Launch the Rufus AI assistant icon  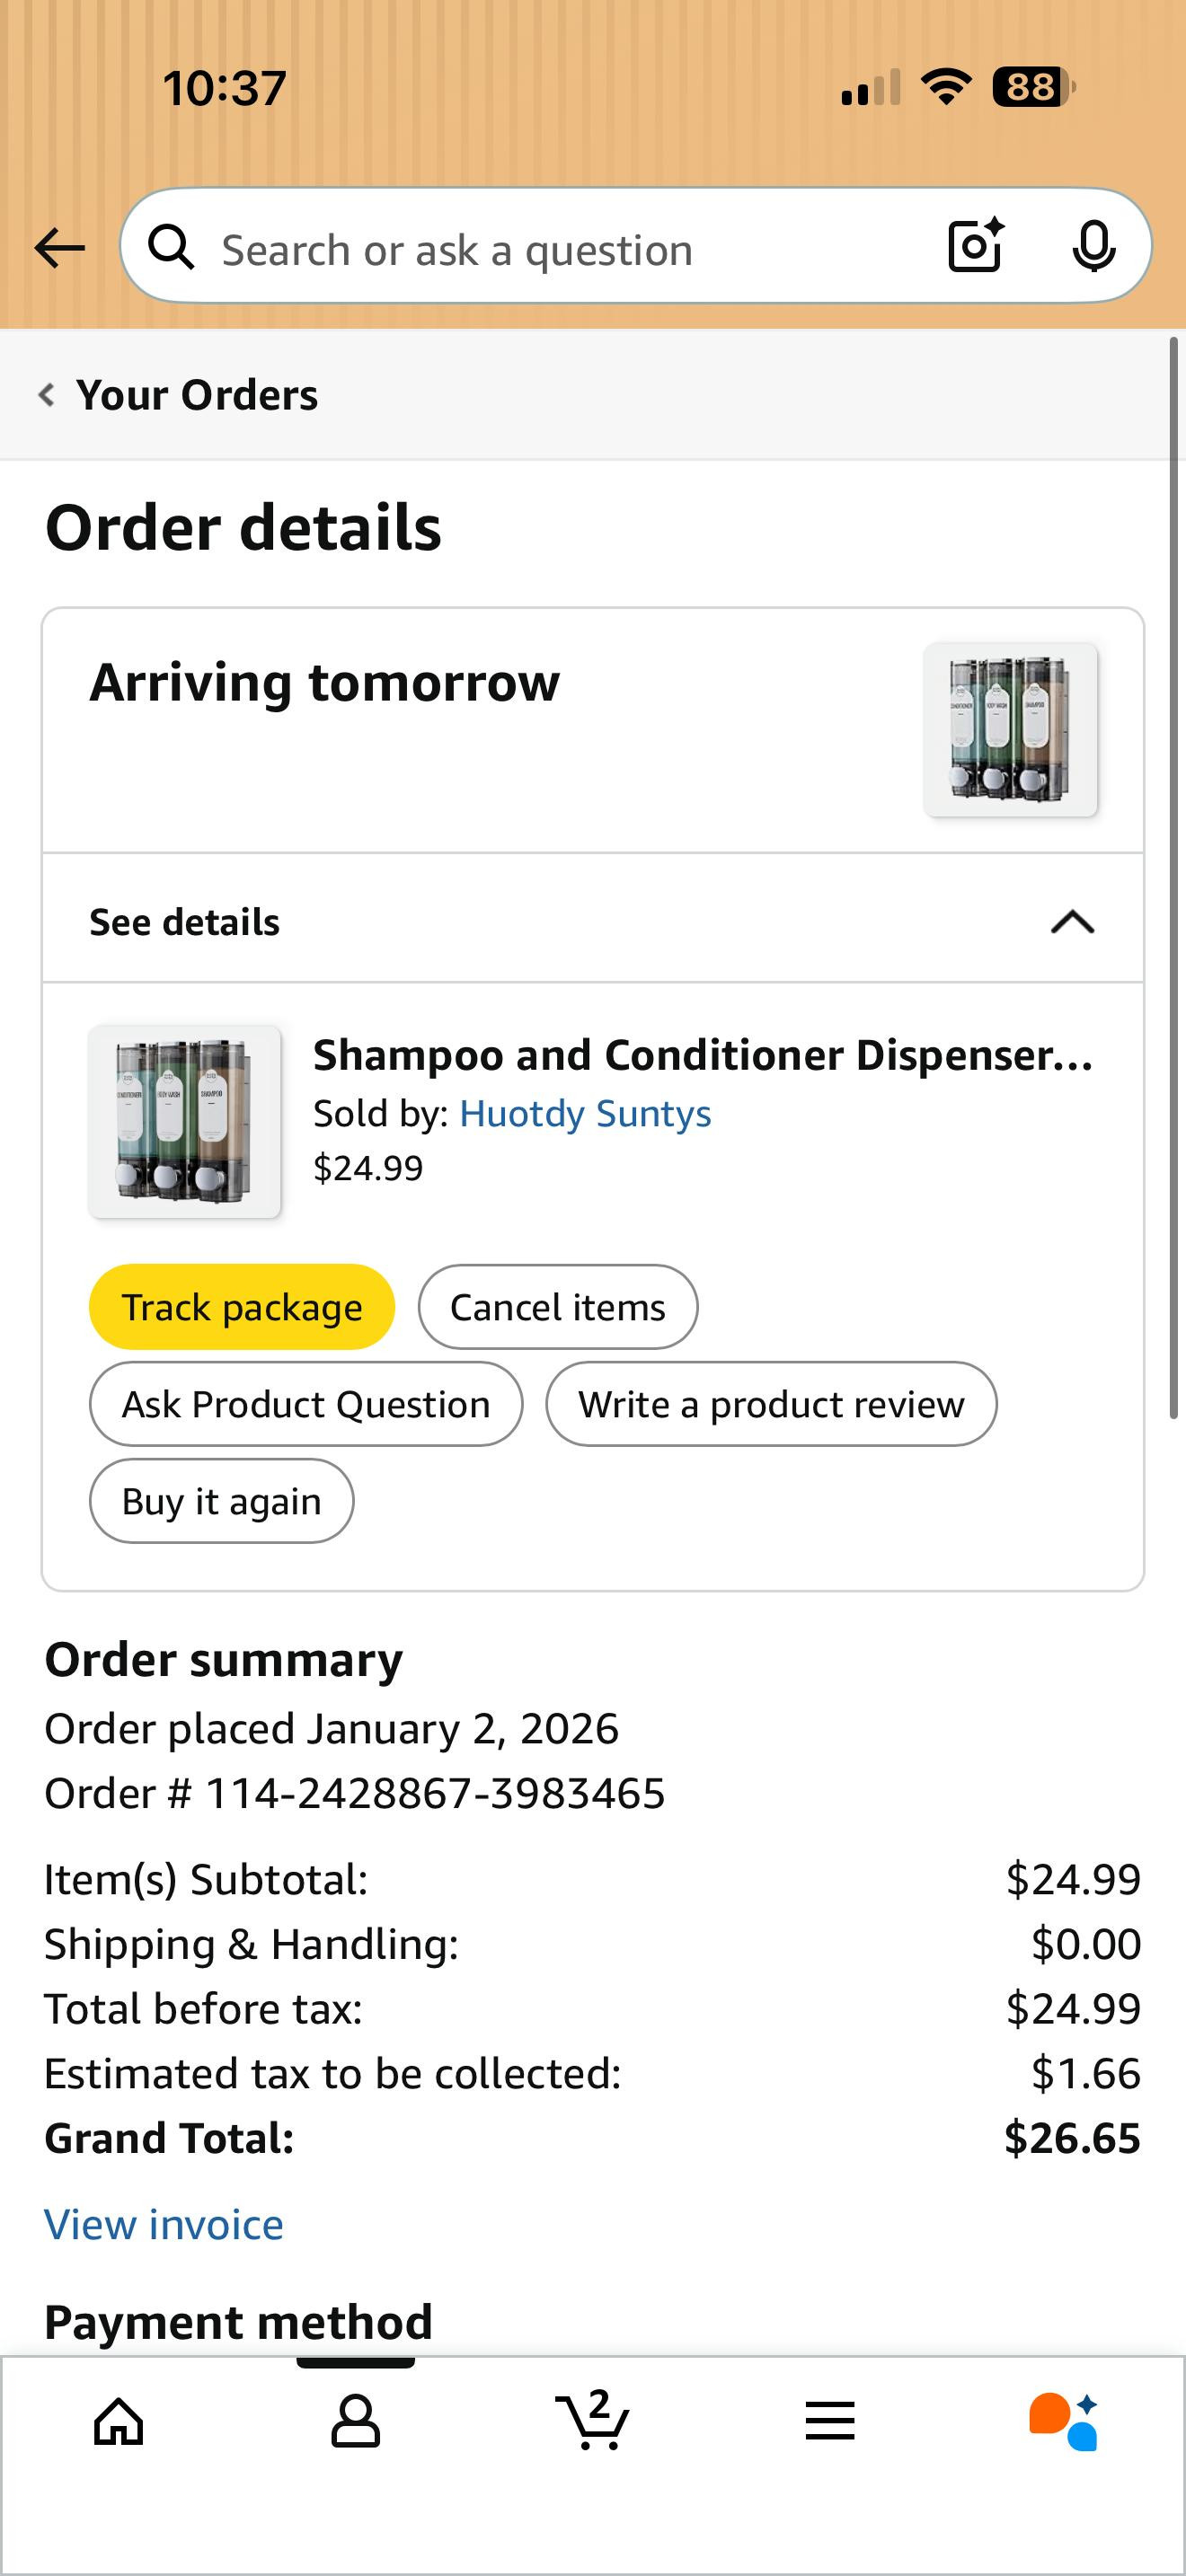click(x=1064, y=2421)
